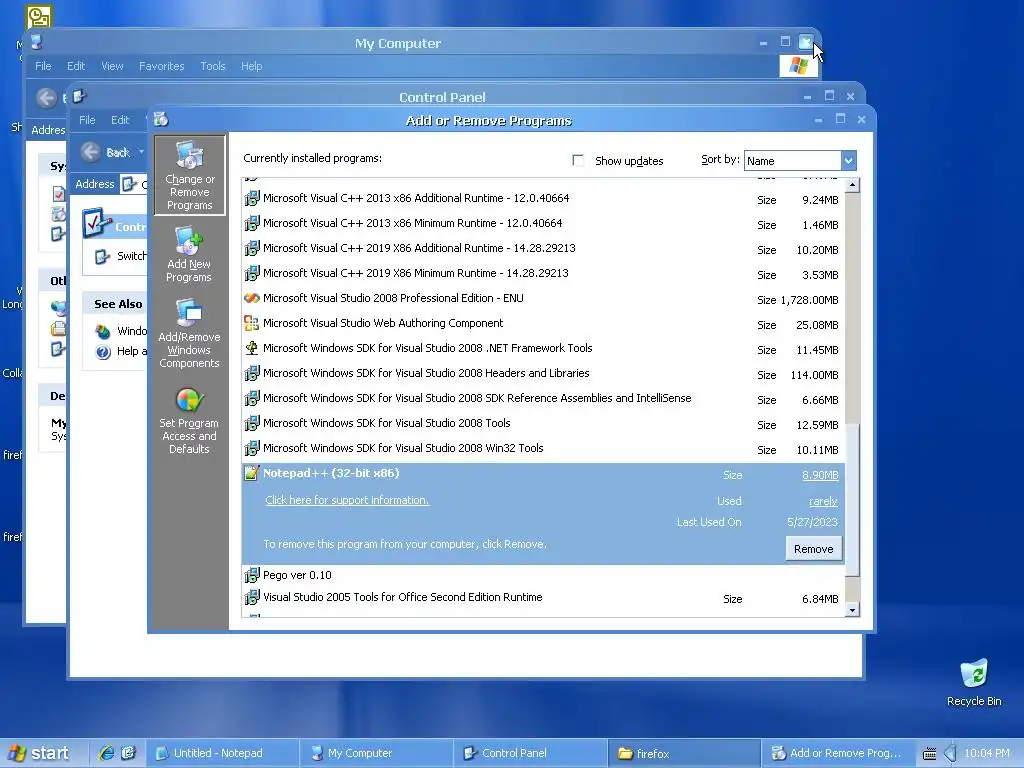Click icon of Visual Studio 2005 Tools for Office Runtime
The image size is (1024, 768).
tap(251, 597)
